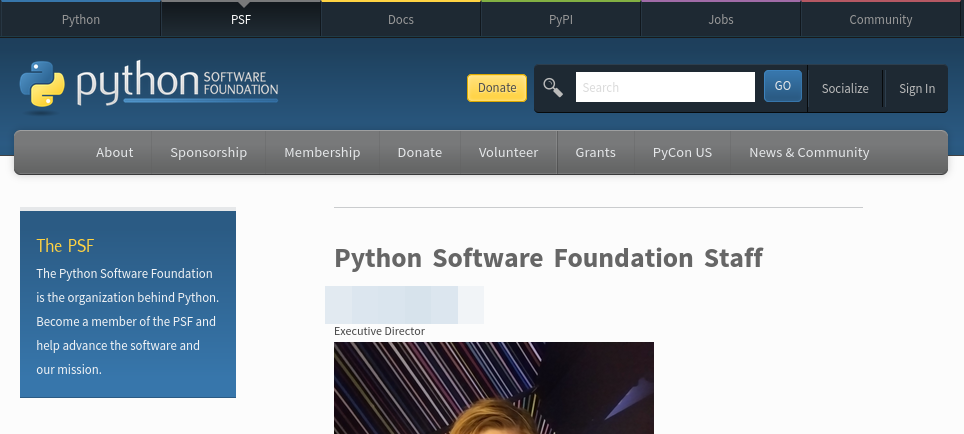Click the magnifying glass search icon
Screen dimensions: 964x434
[553, 87]
